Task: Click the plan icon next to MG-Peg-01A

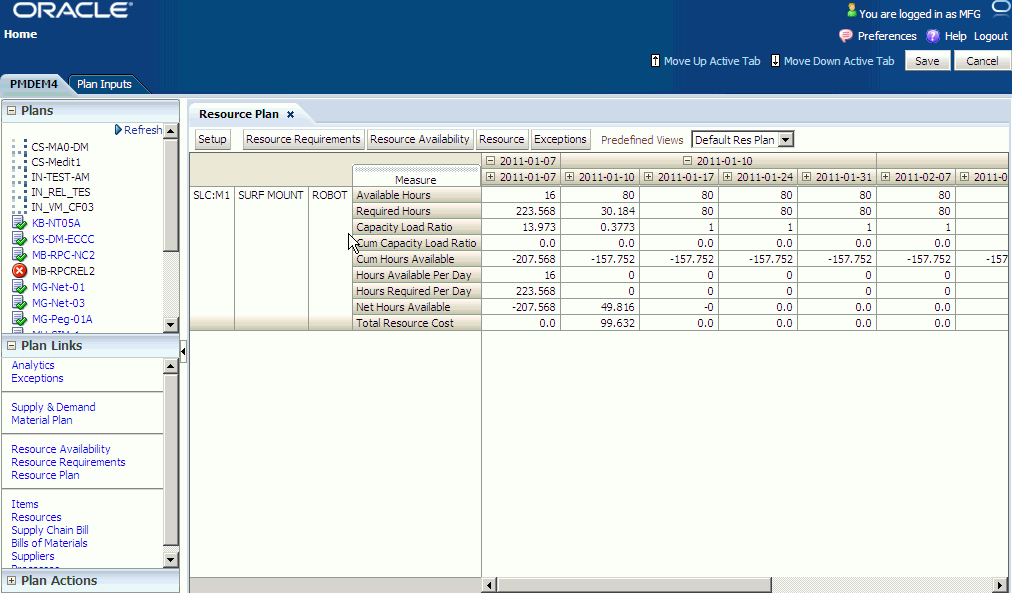Action: pos(20,319)
